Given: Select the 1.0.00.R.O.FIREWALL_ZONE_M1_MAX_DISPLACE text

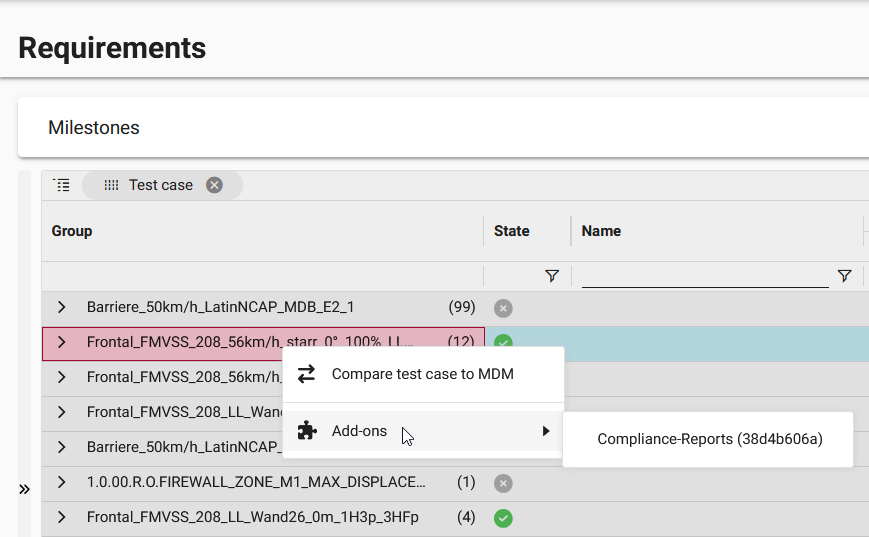Looking at the screenshot, I should 256,482.
